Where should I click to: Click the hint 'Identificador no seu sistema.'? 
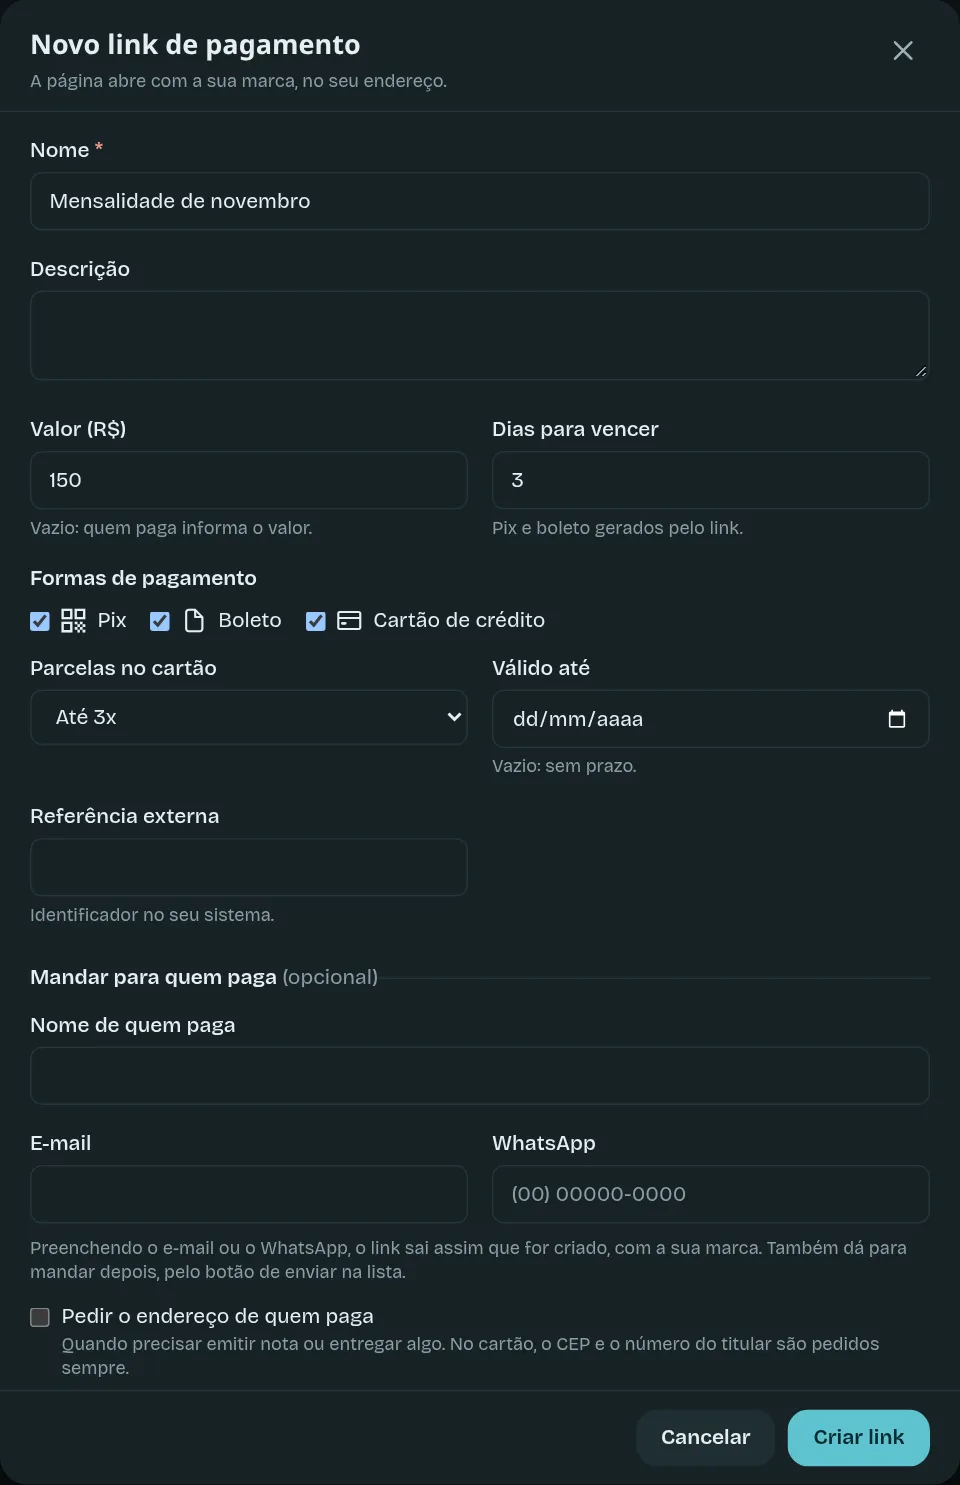pos(152,915)
